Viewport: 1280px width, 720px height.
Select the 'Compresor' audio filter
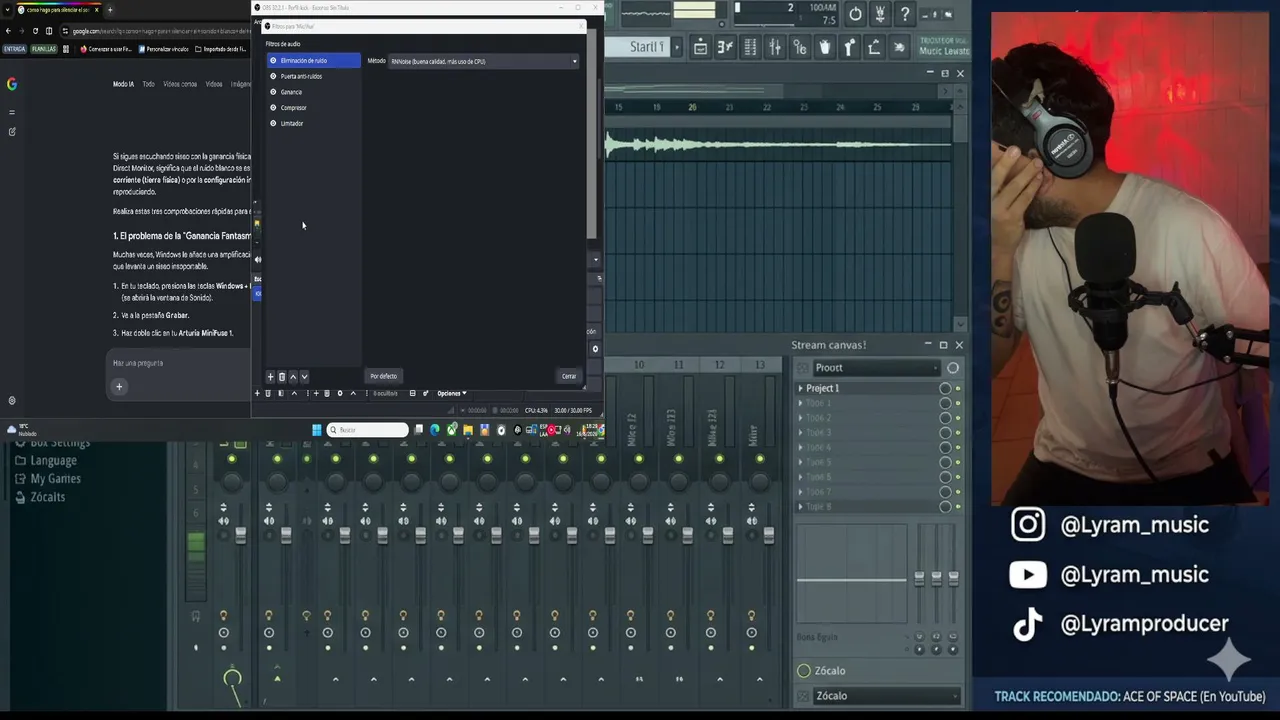tap(314, 108)
